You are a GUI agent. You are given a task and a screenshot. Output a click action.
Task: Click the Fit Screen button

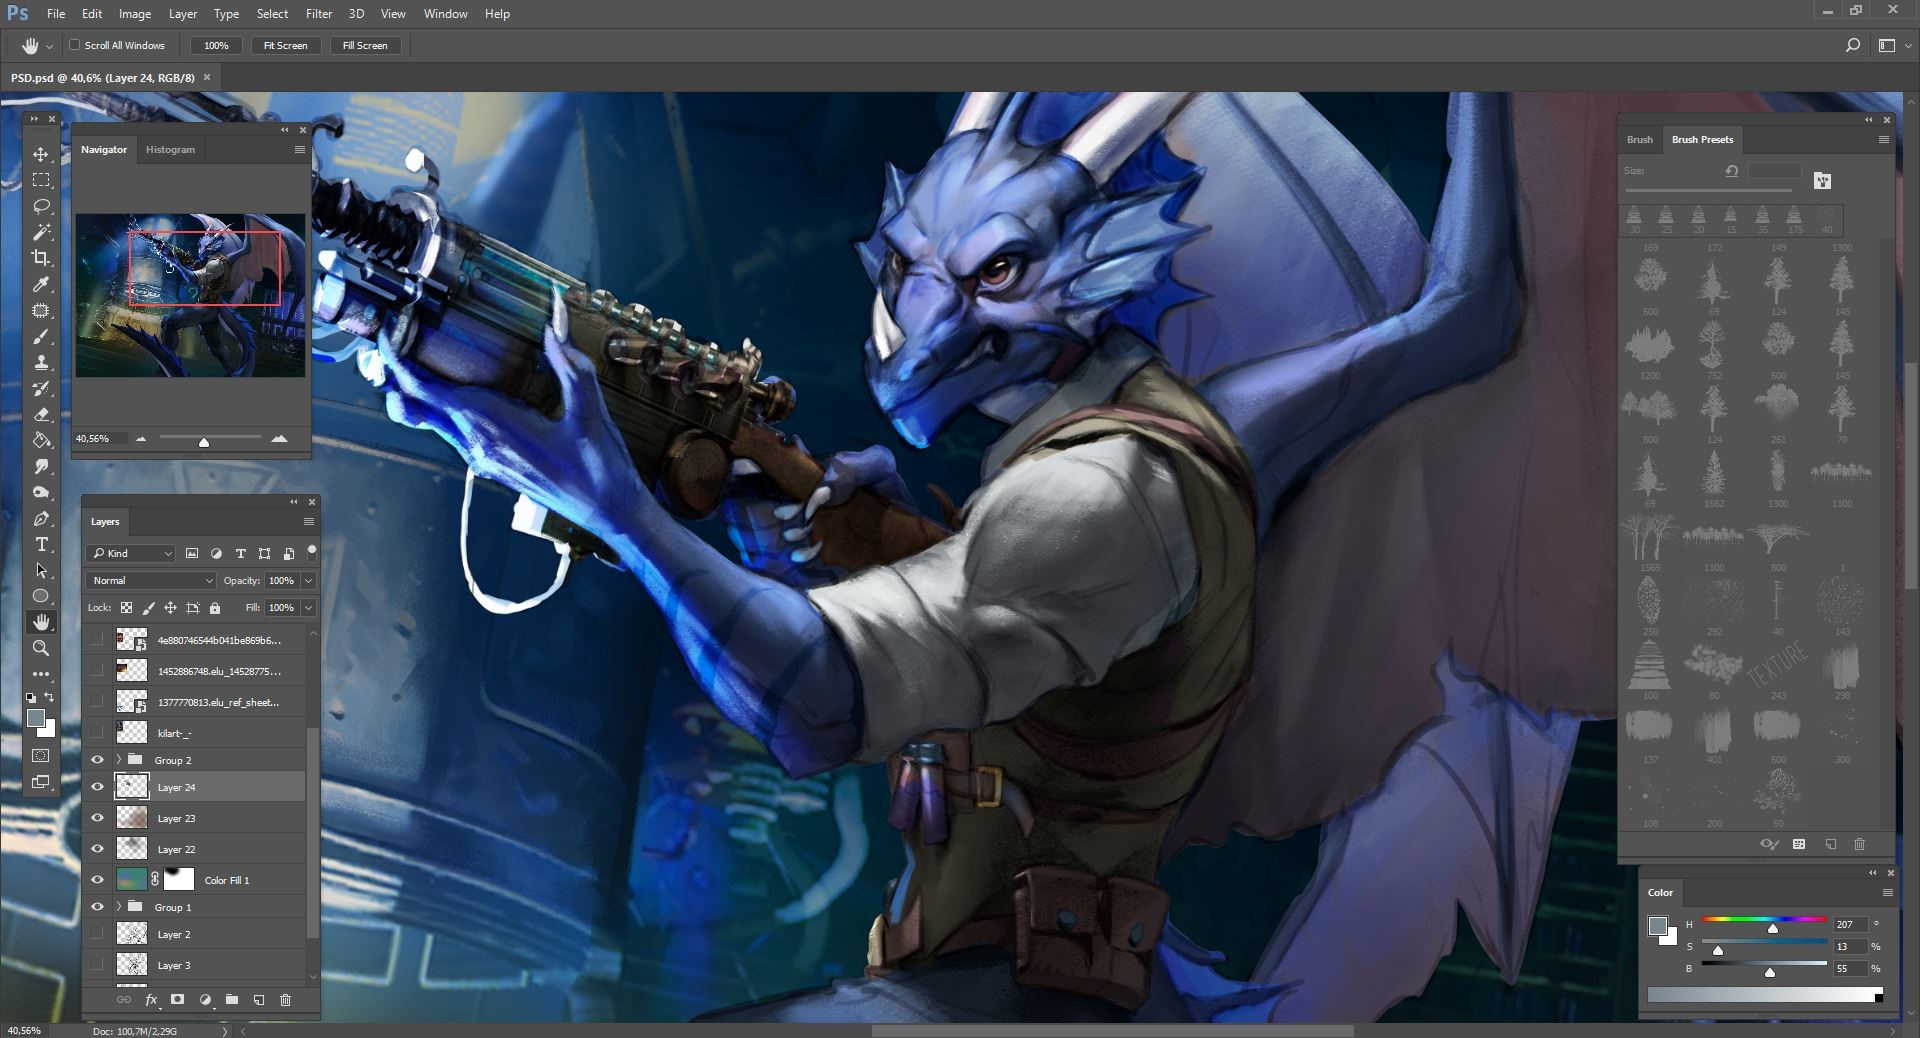point(285,45)
